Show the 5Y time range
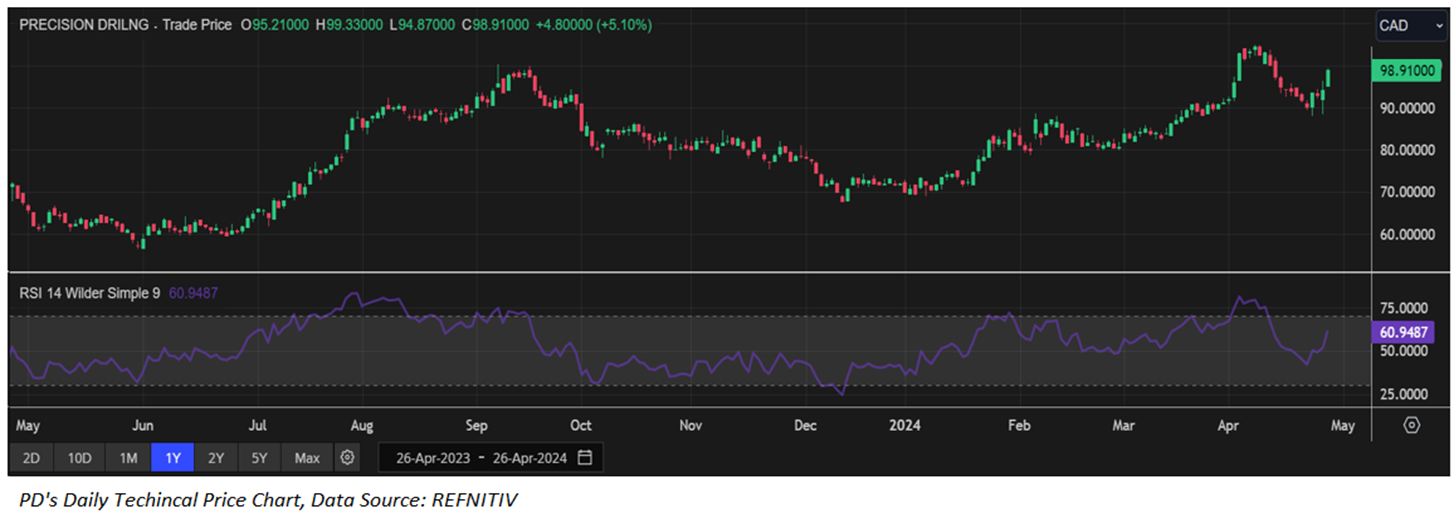1454x521 pixels. click(259, 458)
